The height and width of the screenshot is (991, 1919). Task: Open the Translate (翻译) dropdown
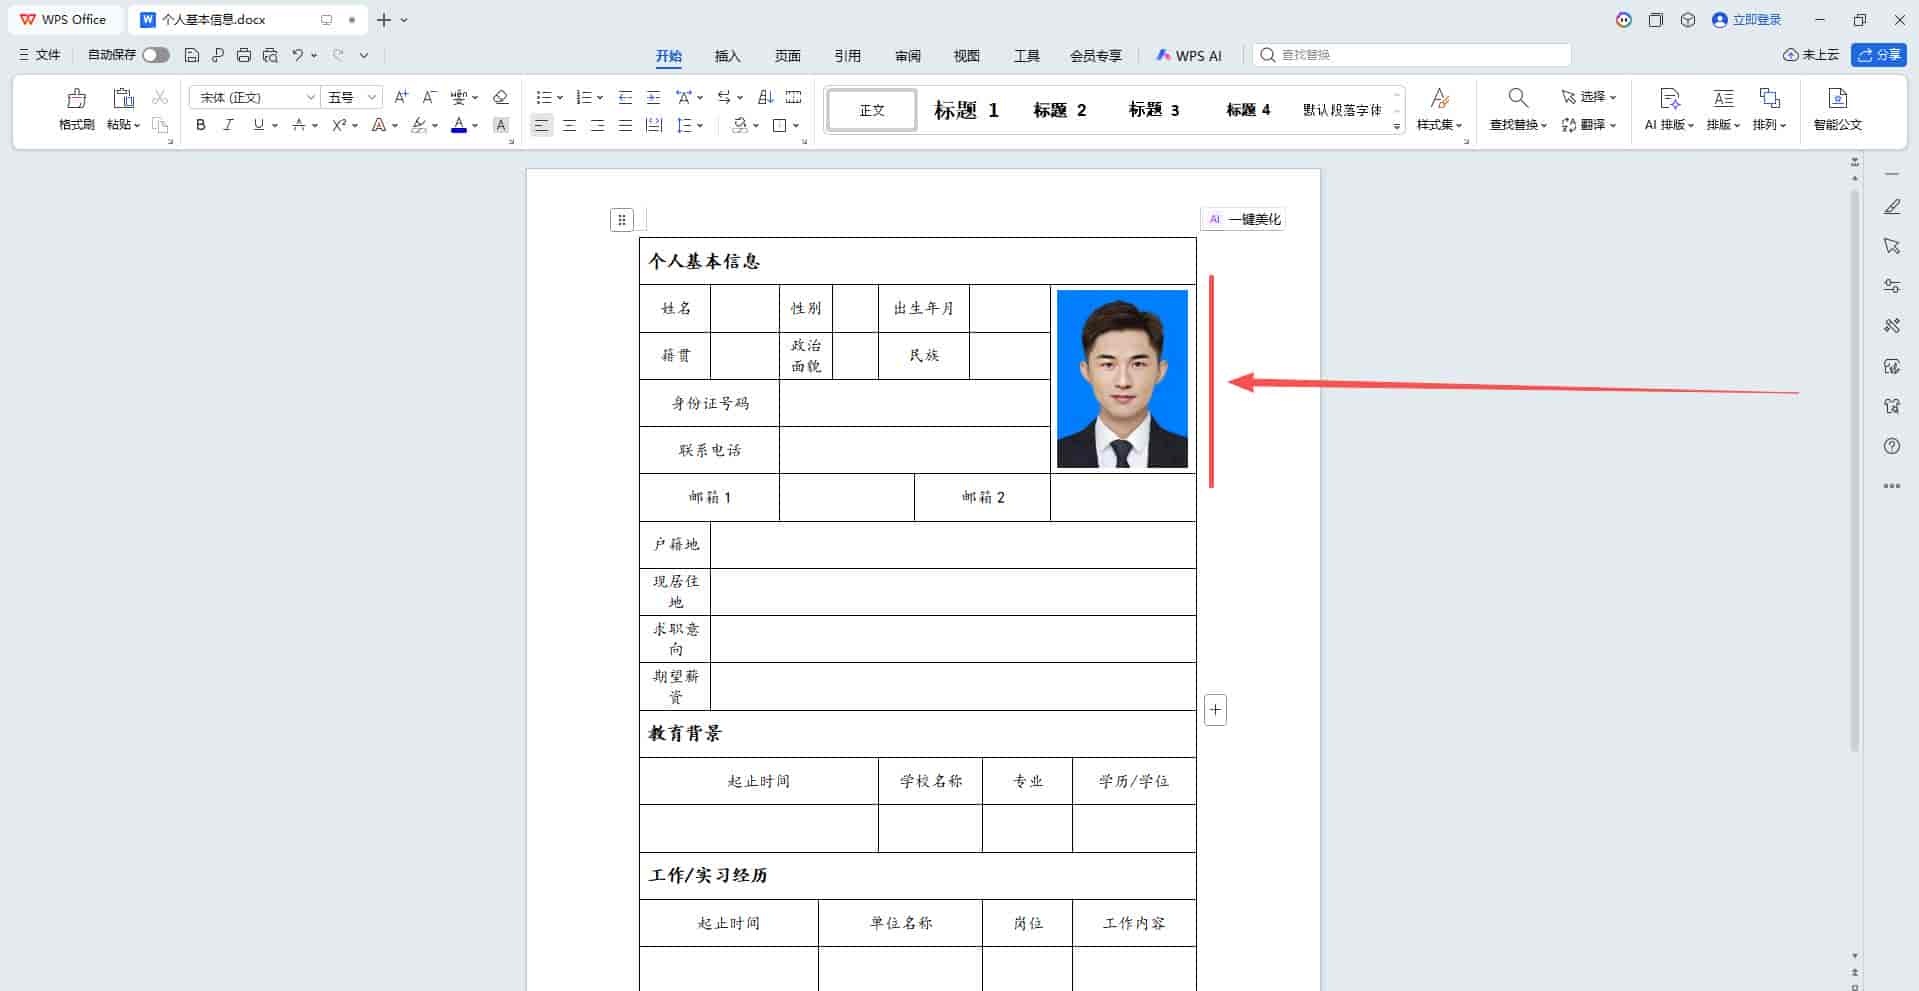point(1589,125)
